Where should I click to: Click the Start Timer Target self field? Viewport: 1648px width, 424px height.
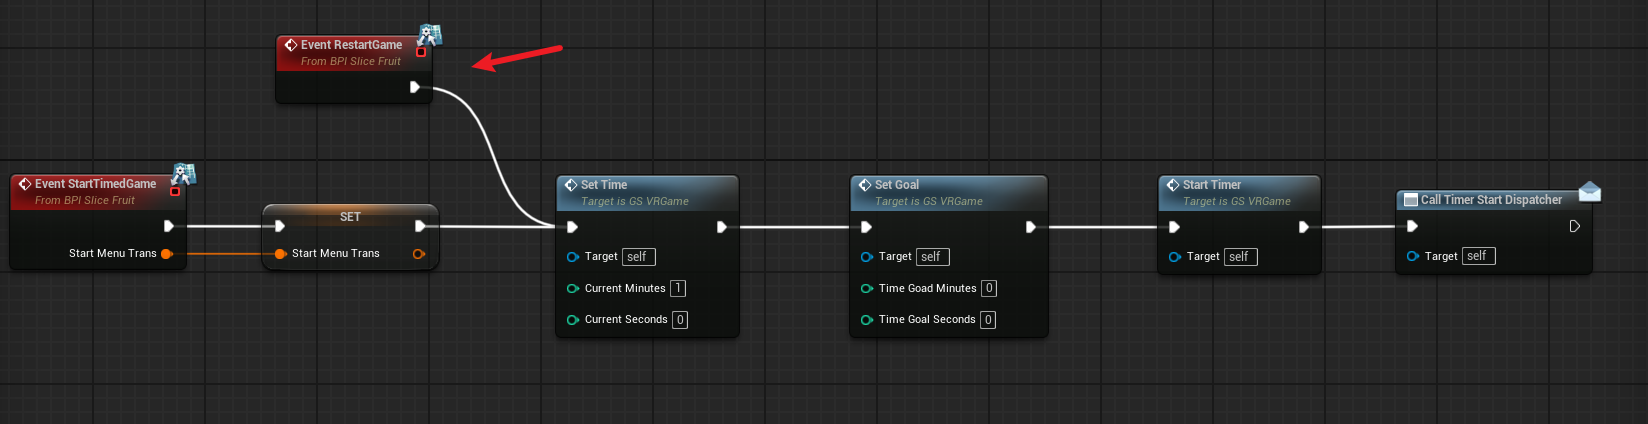coord(1240,257)
